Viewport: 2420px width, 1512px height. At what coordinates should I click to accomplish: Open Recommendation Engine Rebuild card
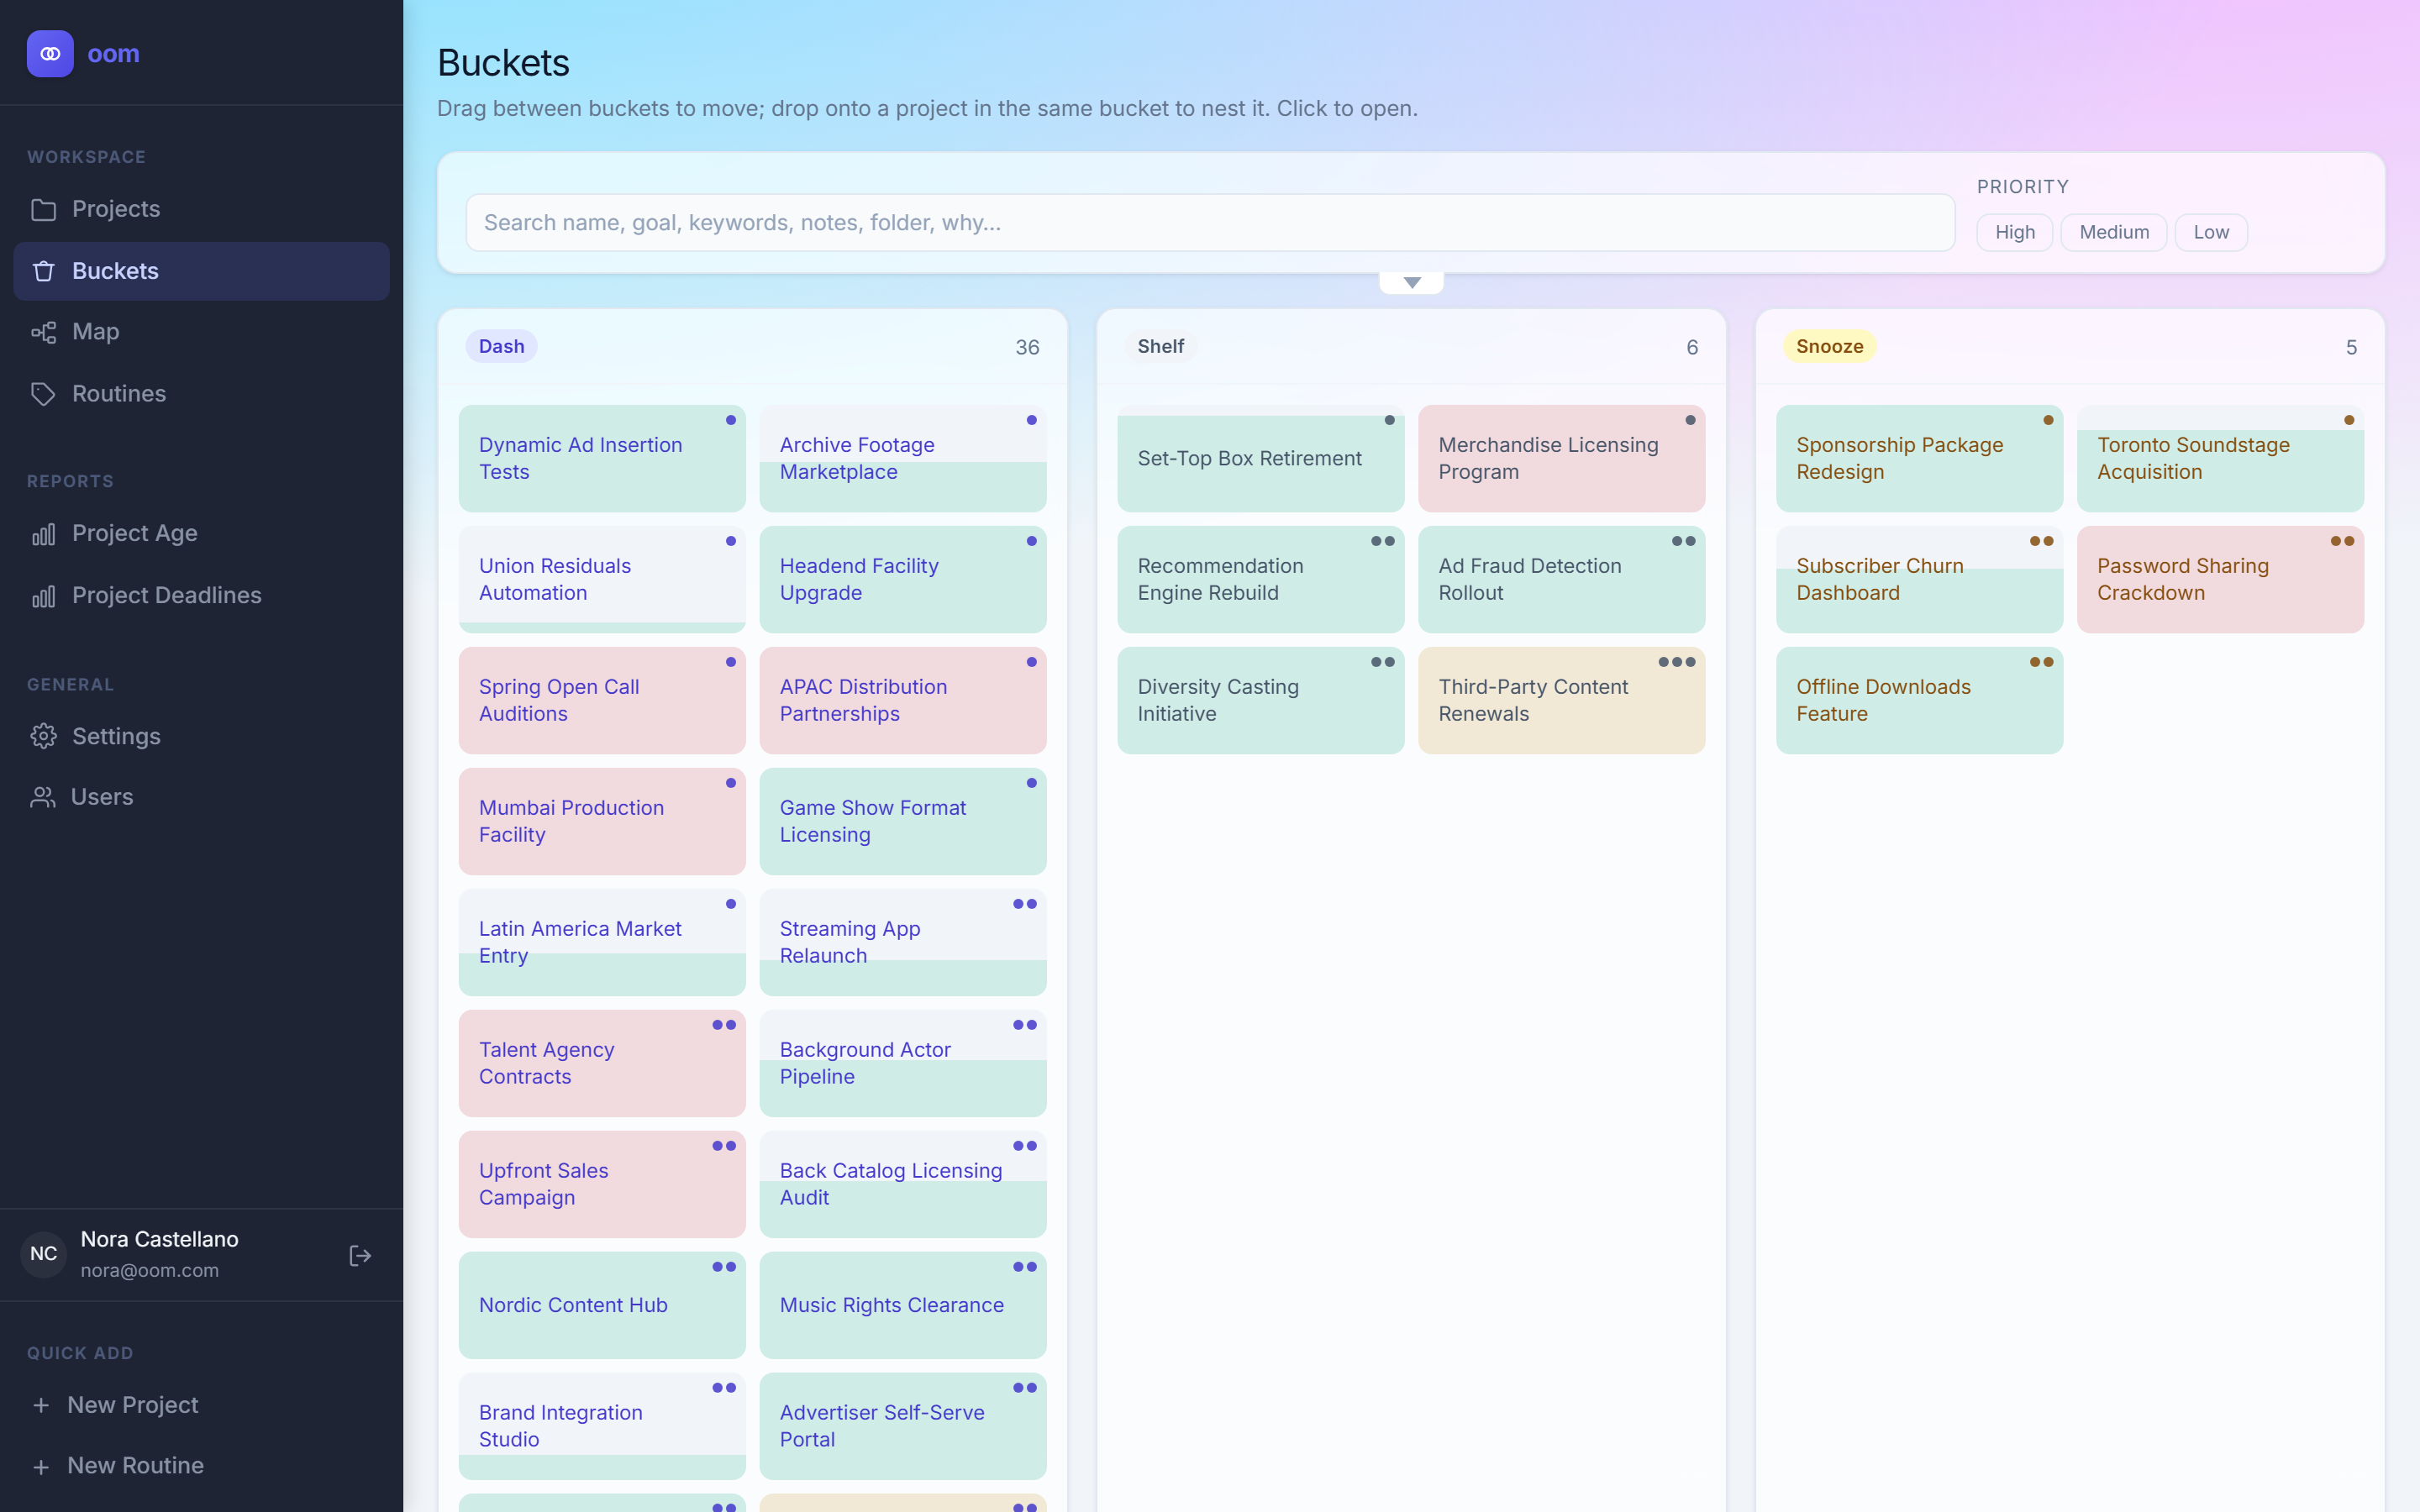(x=1260, y=580)
